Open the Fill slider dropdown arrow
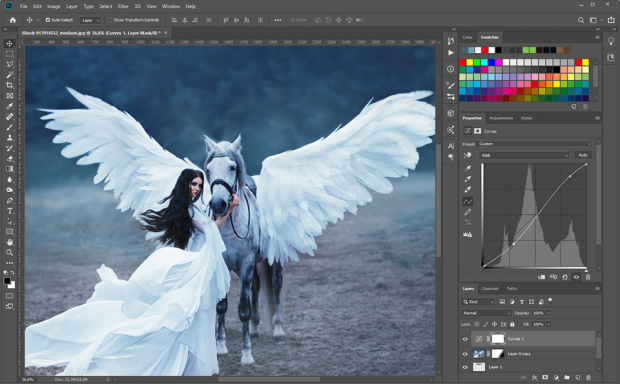 point(548,324)
